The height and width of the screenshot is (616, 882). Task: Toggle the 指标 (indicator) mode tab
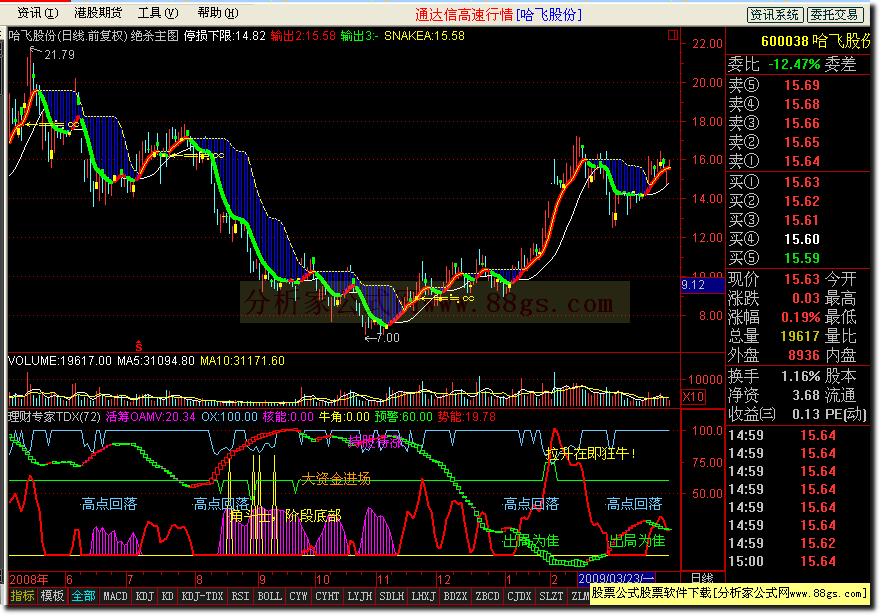(x=22, y=596)
